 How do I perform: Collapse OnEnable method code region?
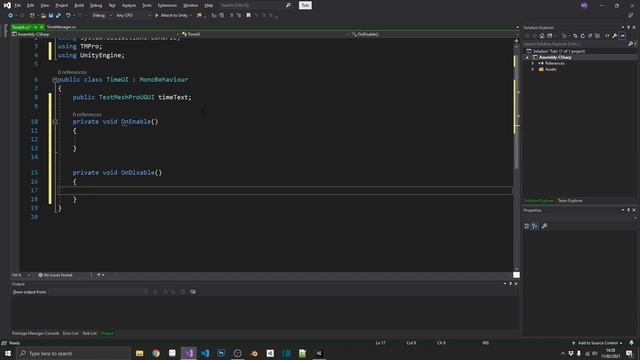coord(55,122)
